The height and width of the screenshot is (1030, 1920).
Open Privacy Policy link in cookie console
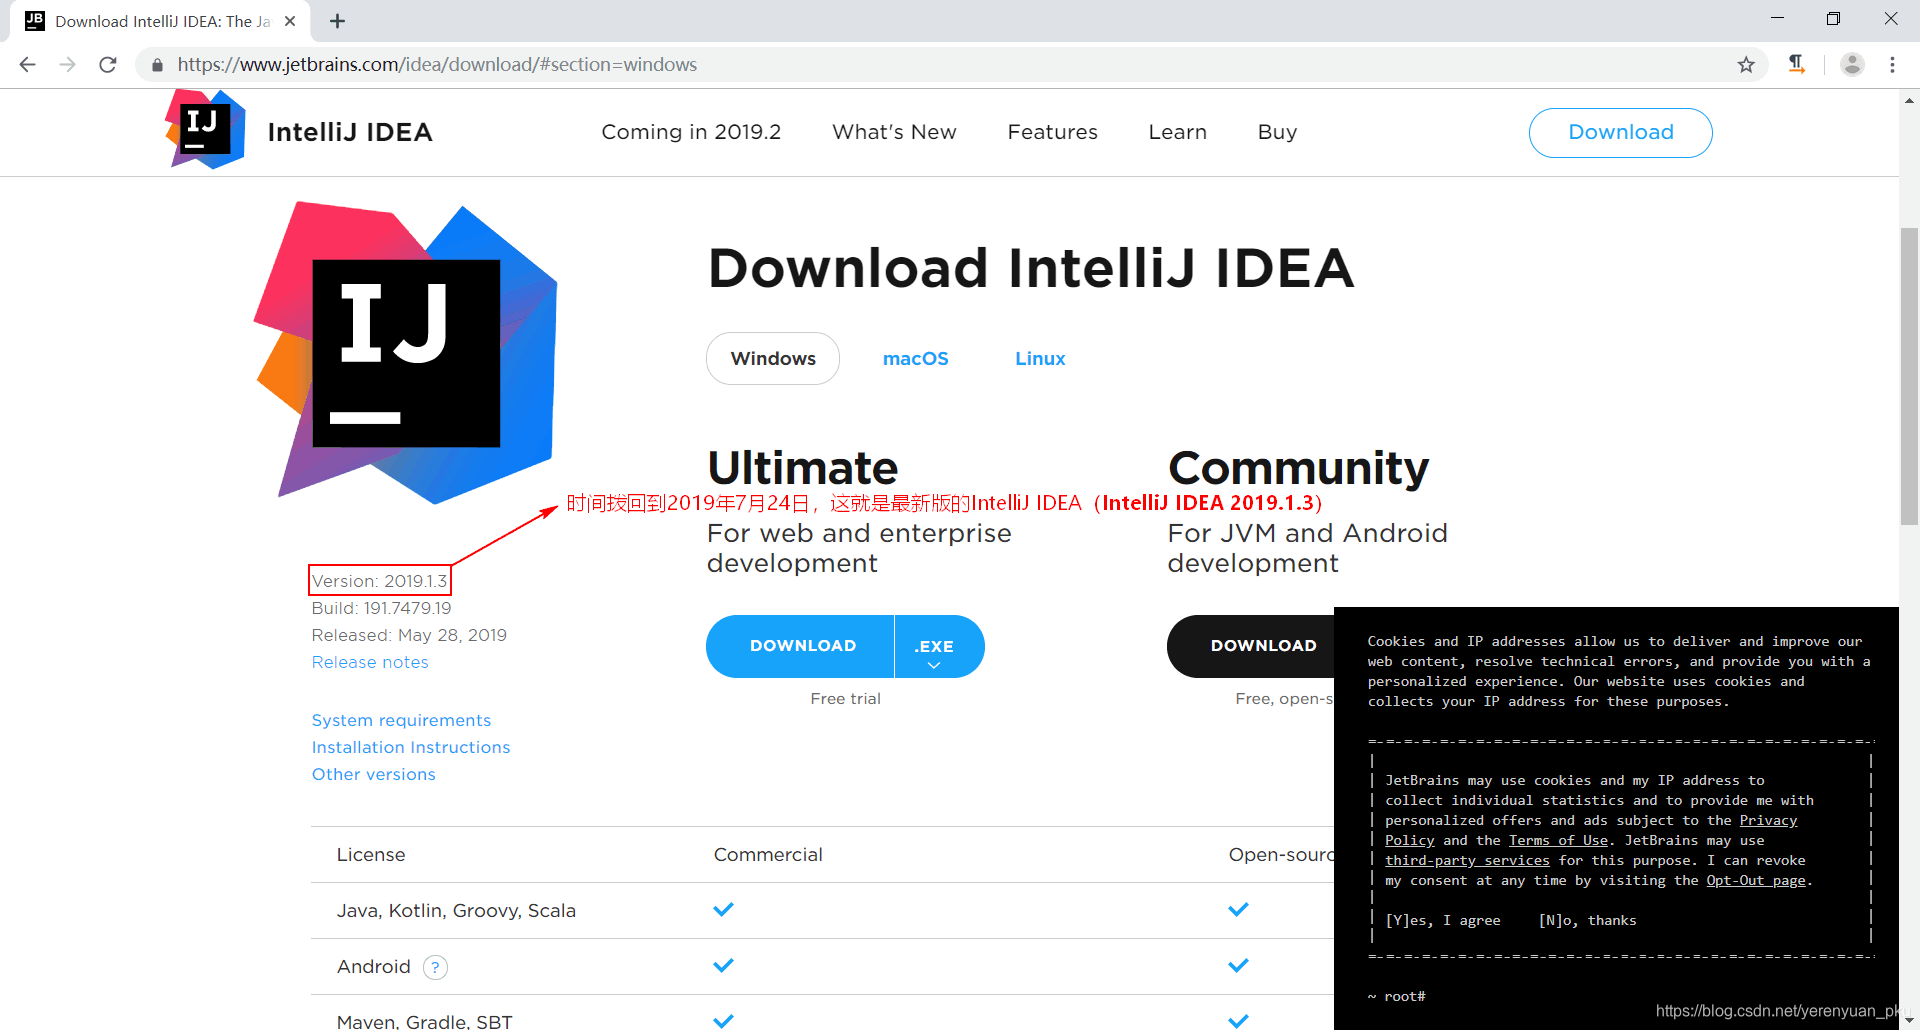1768,821
